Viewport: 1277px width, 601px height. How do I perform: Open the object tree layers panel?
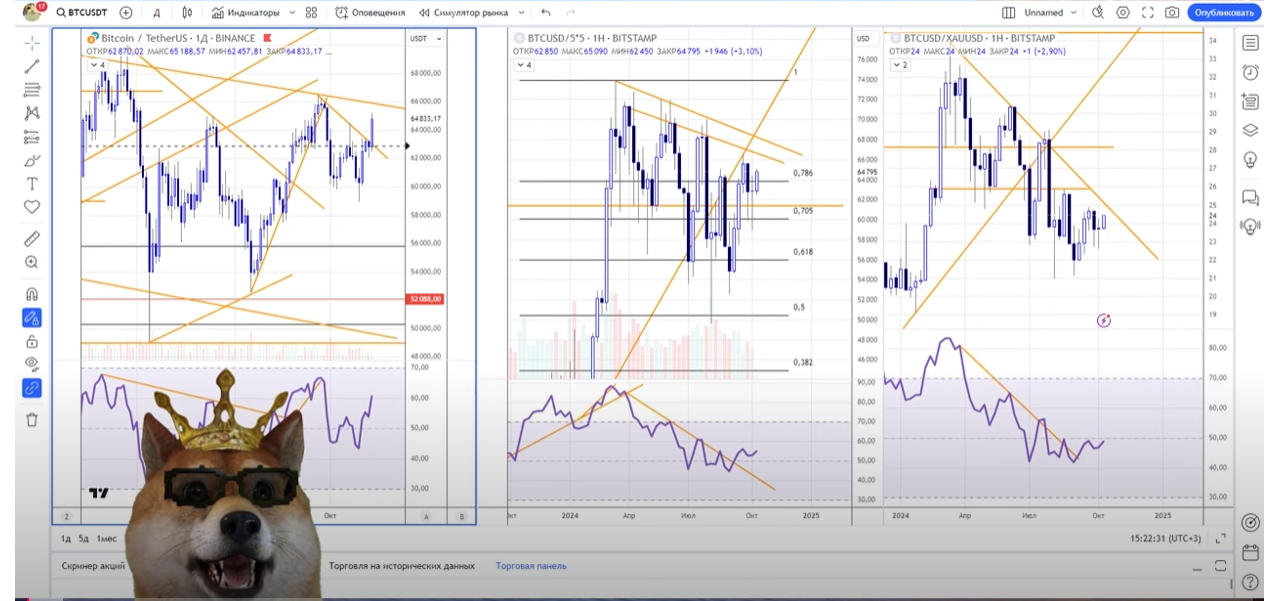click(x=1250, y=130)
